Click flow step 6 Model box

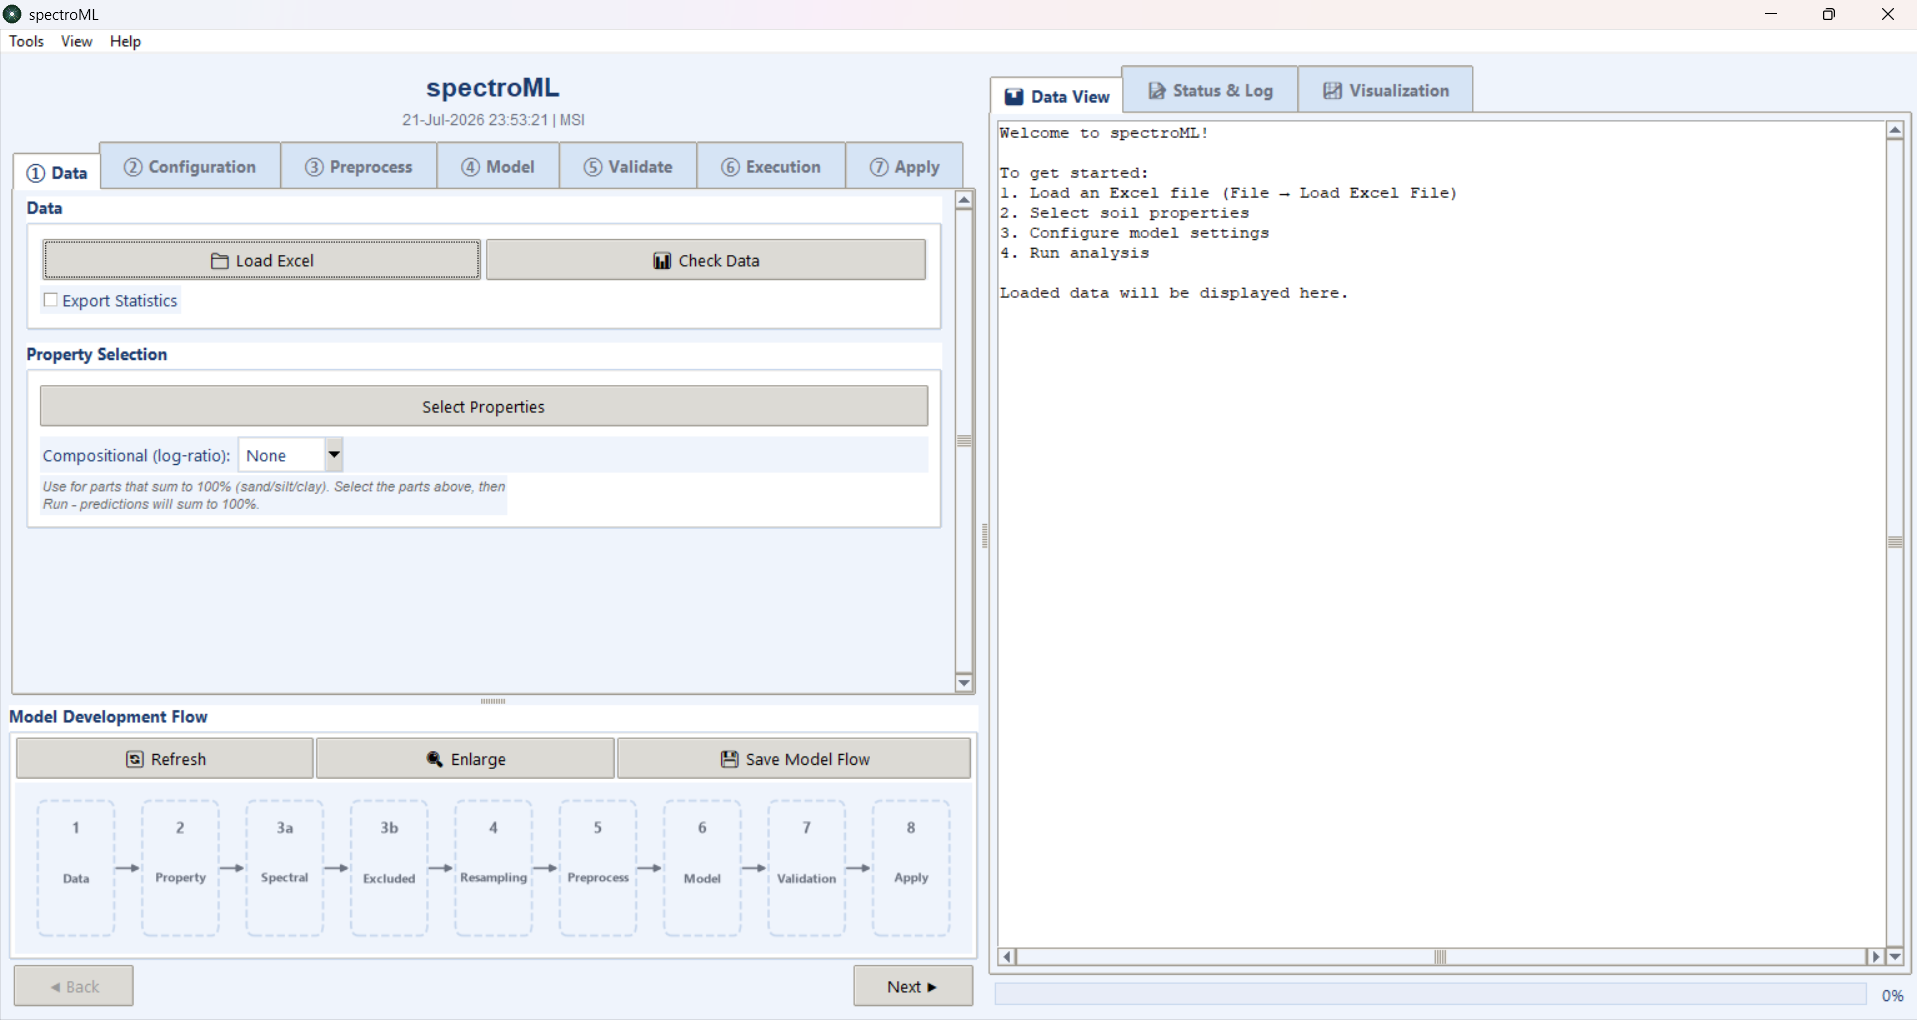pyautogui.click(x=702, y=868)
